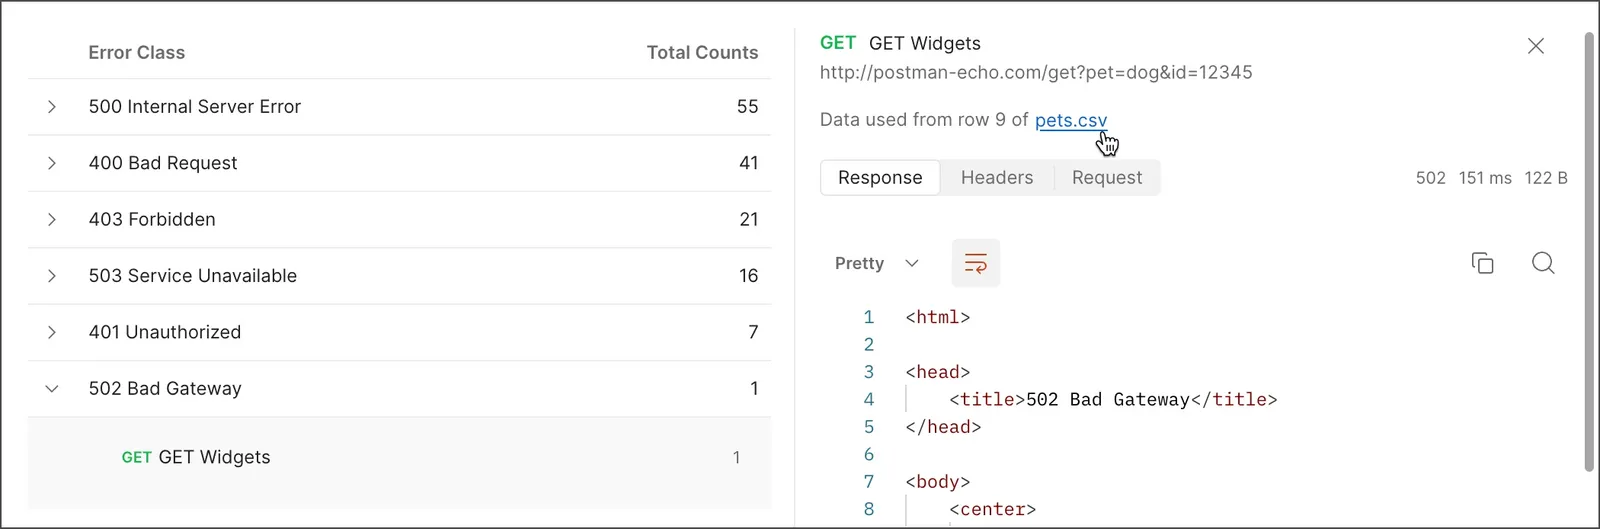Toggle word wrap in response viewer
Image resolution: width=1600 pixels, height=529 pixels.
[976, 263]
